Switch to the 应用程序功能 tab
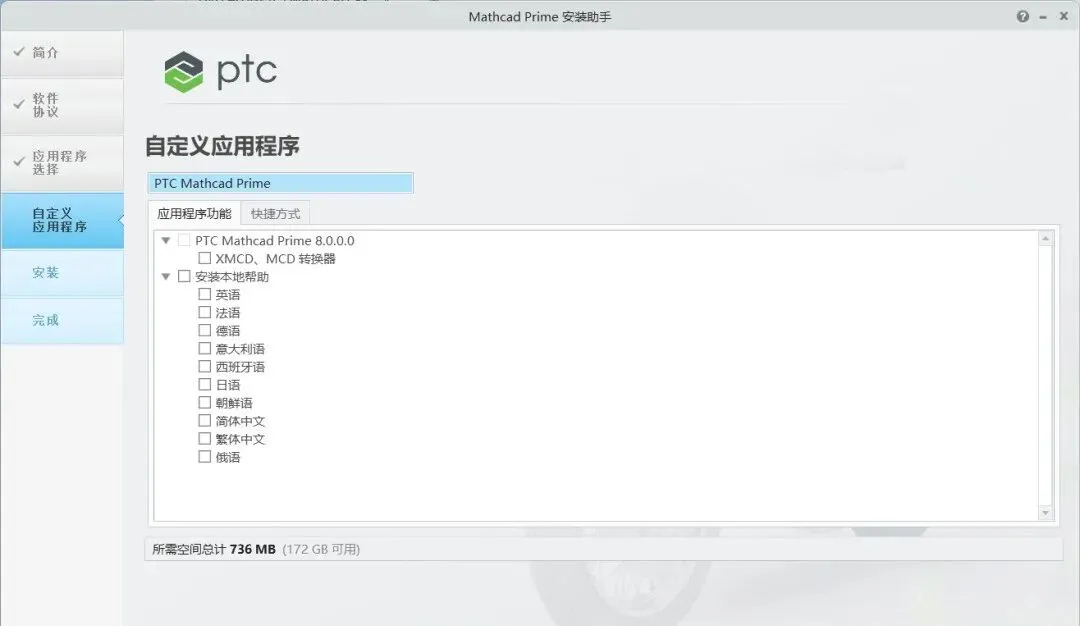This screenshot has height=626, width=1080. (194, 213)
